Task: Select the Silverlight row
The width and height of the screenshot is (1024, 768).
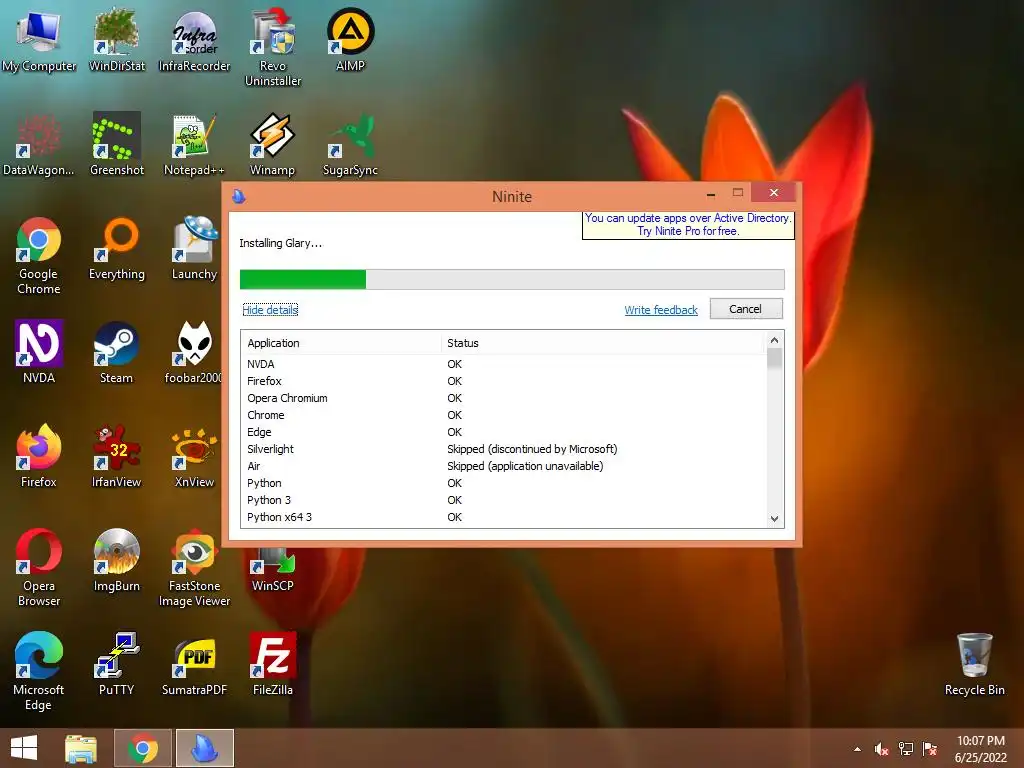Action: tap(504, 449)
